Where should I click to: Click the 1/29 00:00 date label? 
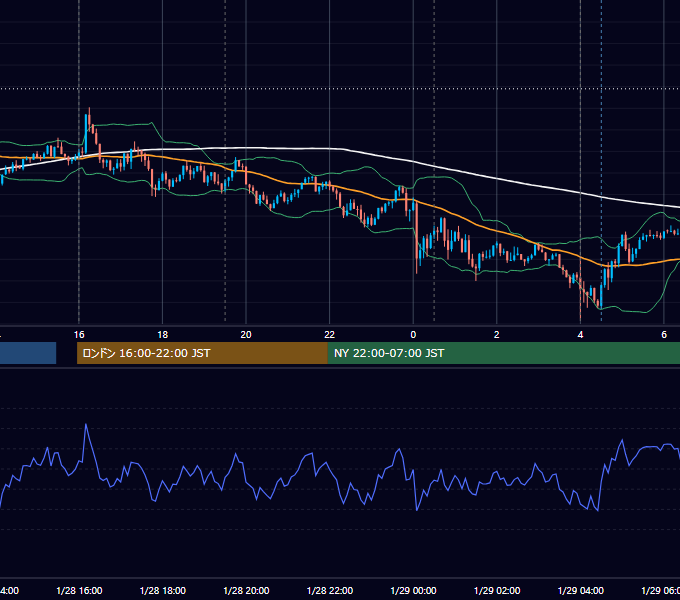[413, 590]
